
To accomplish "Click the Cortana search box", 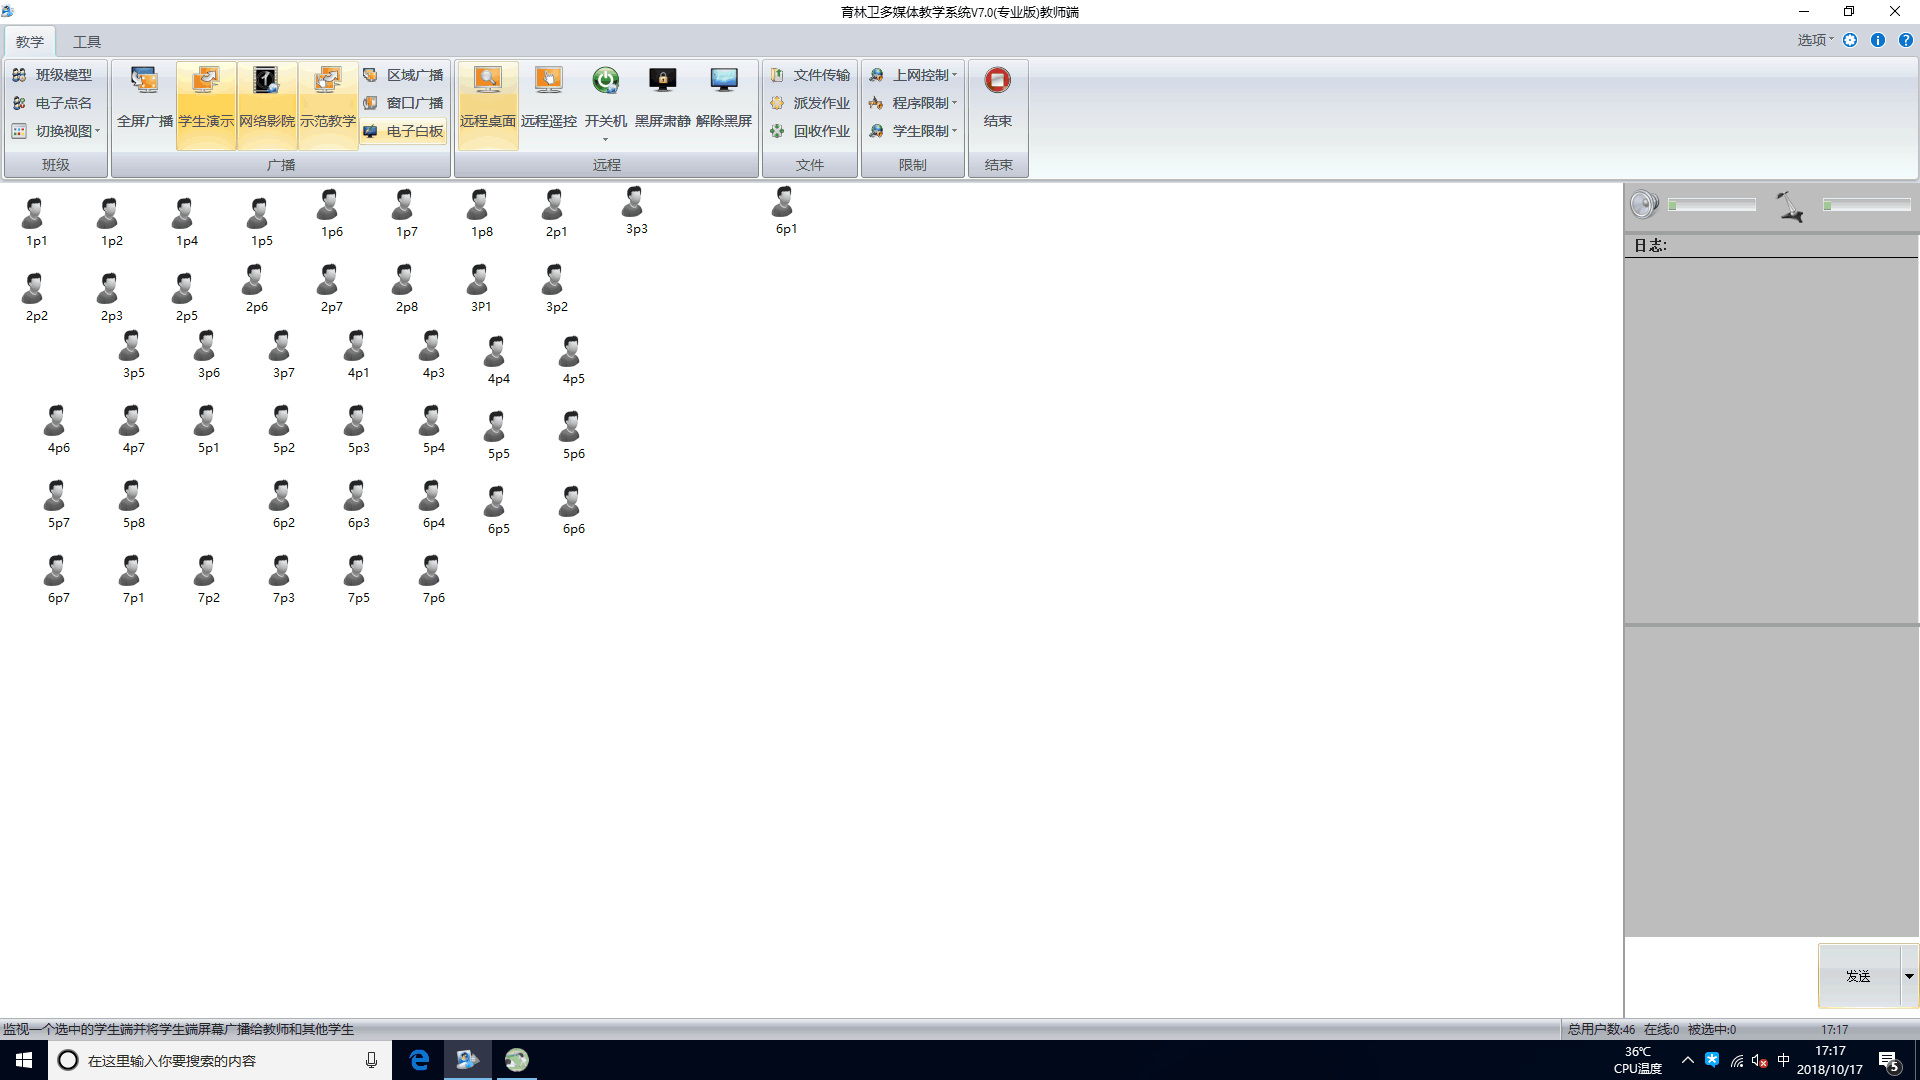I will click(x=220, y=1060).
